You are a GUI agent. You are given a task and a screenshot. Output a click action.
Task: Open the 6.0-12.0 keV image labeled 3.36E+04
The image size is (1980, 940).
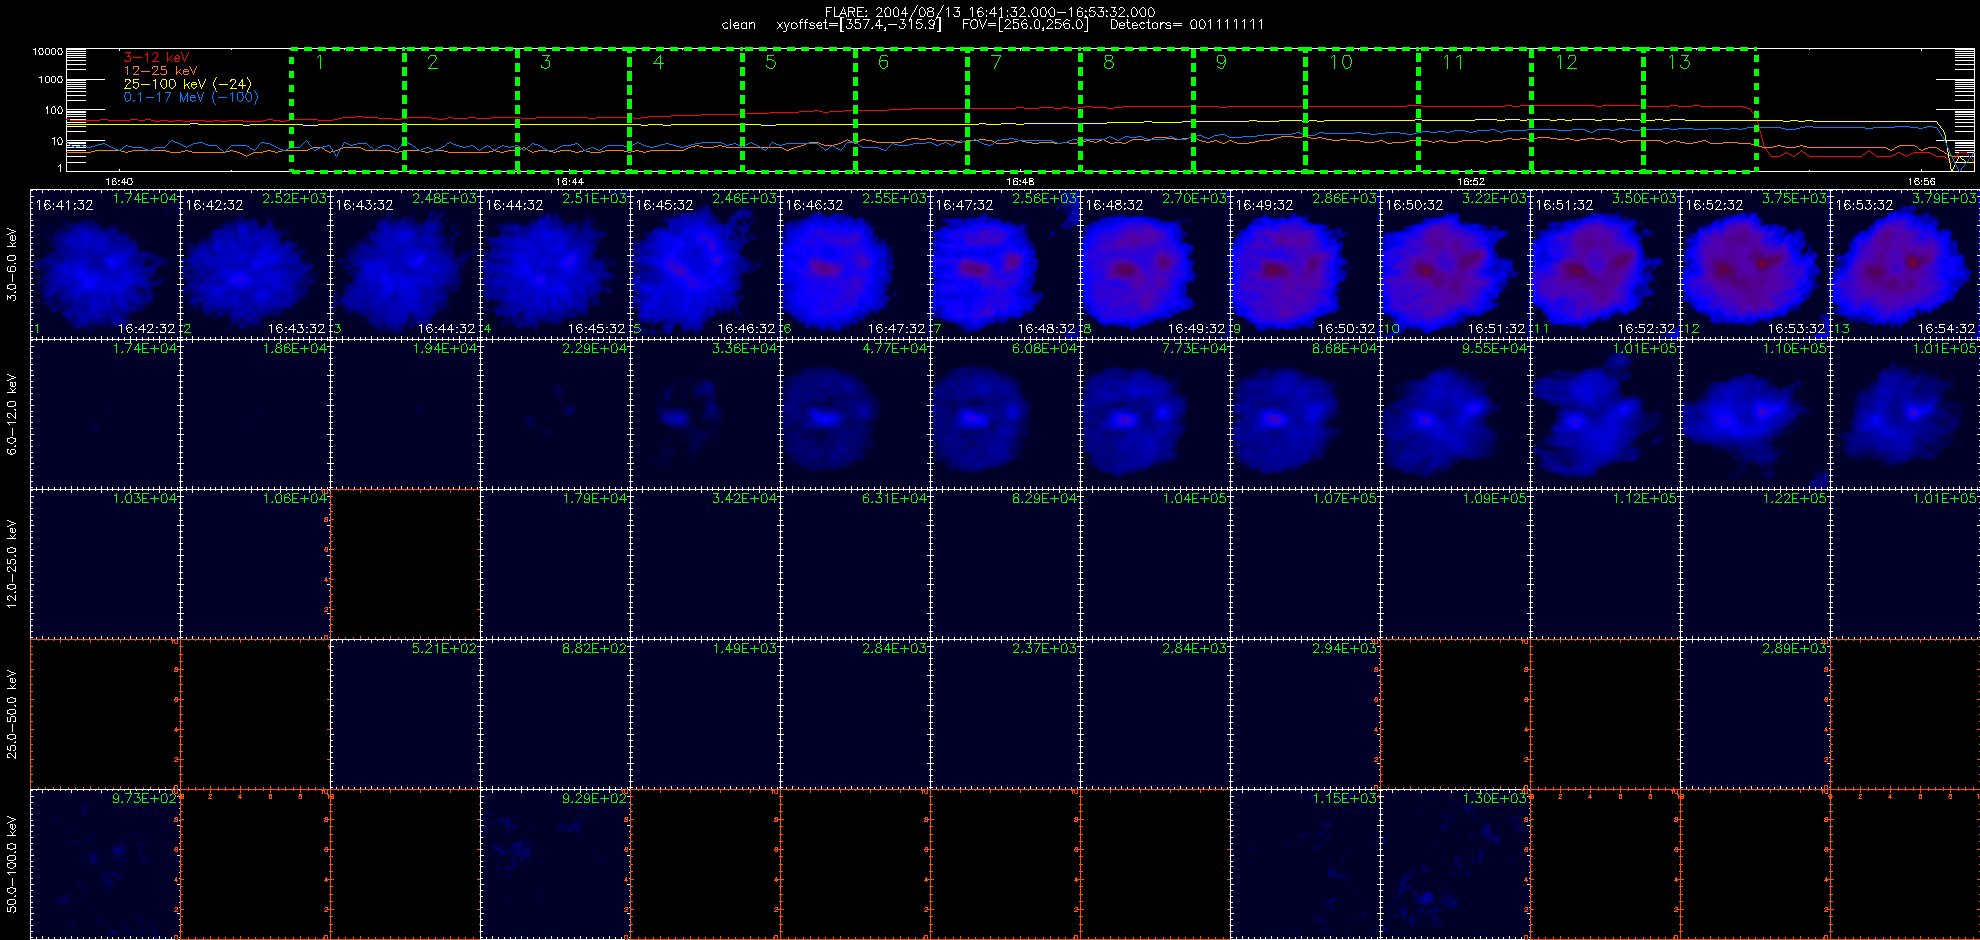[705, 414]
